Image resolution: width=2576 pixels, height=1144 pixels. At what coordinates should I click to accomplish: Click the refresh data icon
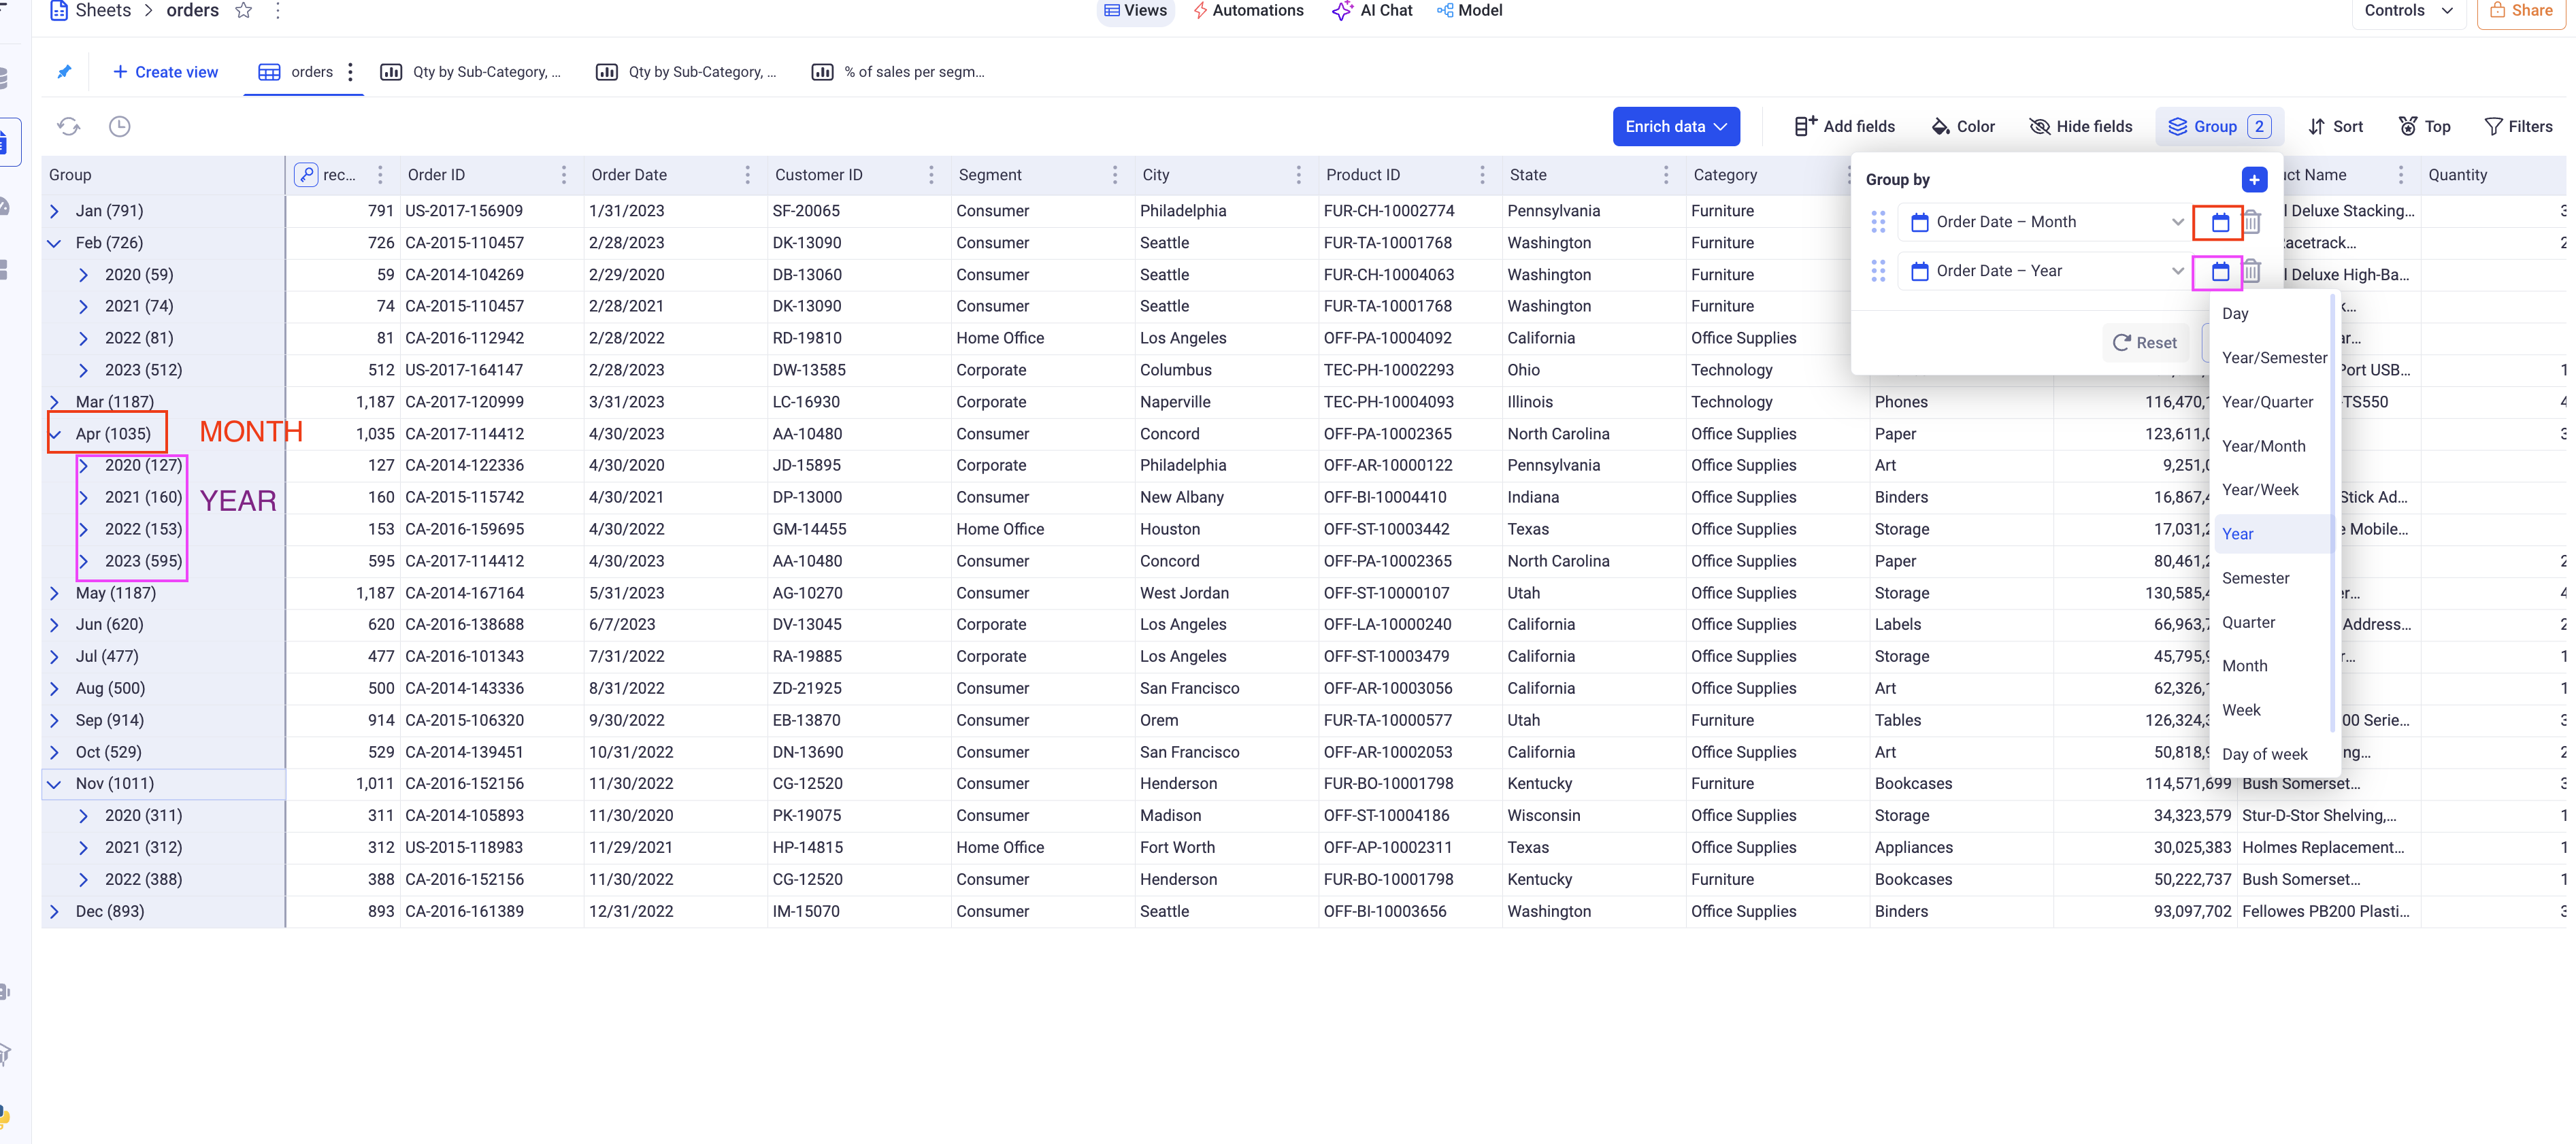point(69,126)
